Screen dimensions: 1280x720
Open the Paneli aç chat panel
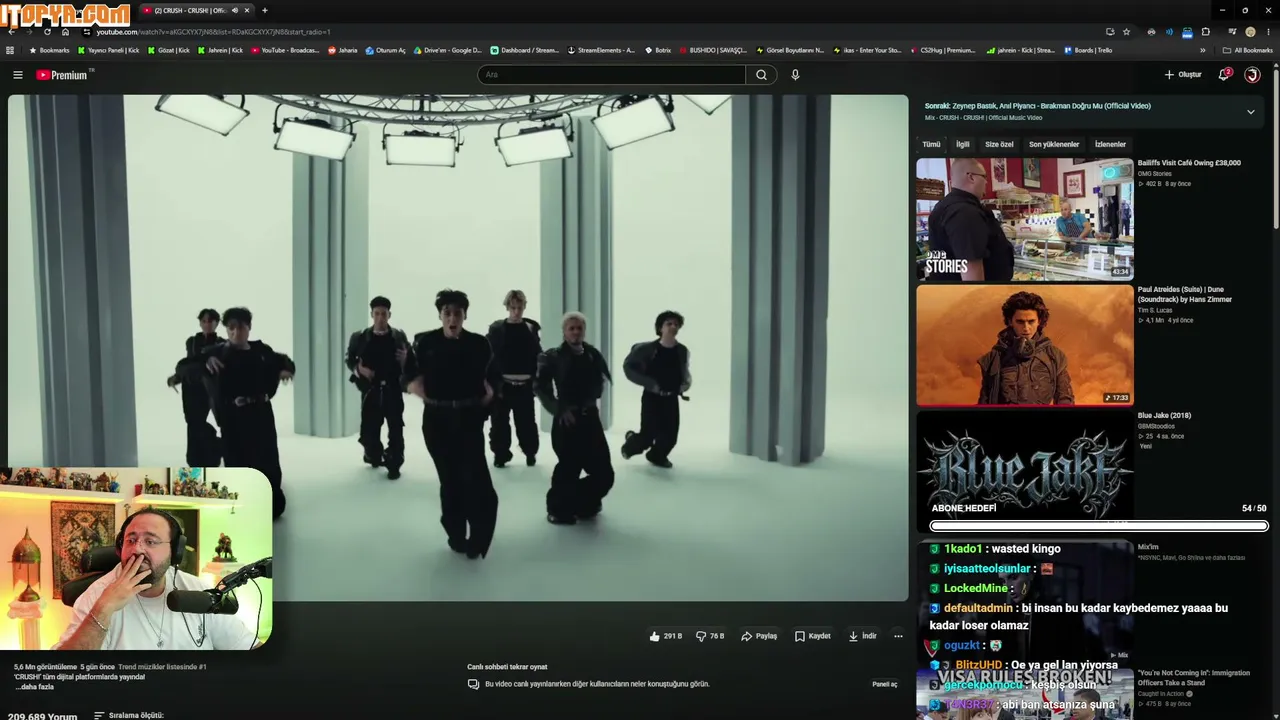(885, 684)
